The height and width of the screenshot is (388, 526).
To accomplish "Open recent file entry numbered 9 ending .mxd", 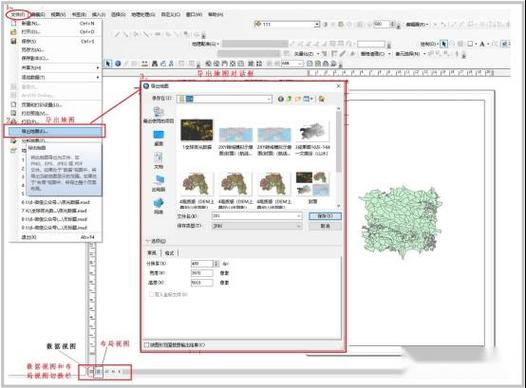I will [x=54, y=228].
